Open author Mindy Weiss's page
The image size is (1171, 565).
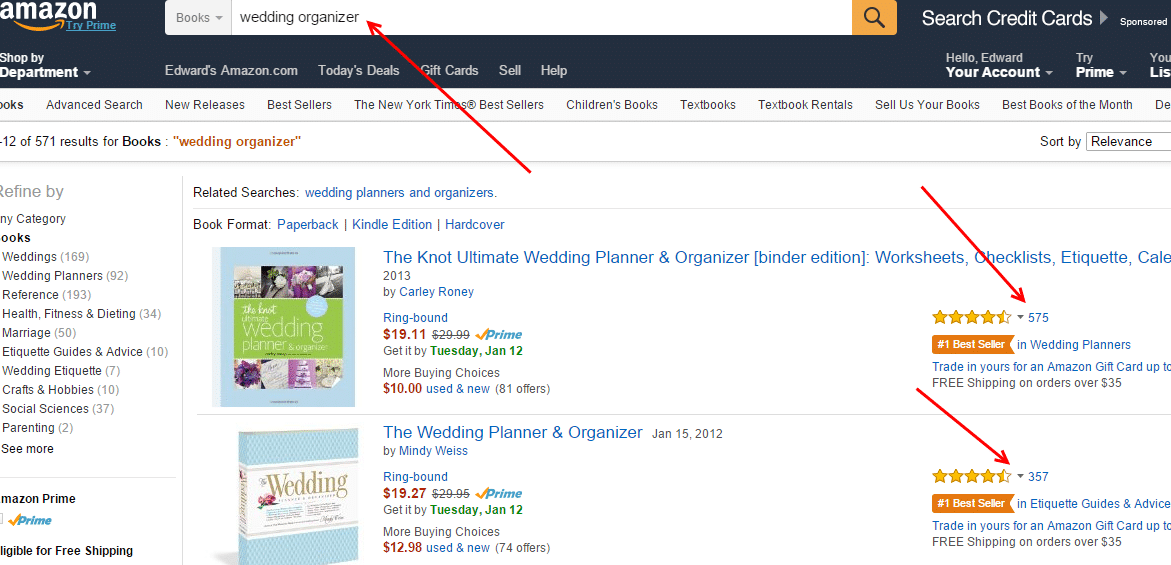click(x=433, y=451)
